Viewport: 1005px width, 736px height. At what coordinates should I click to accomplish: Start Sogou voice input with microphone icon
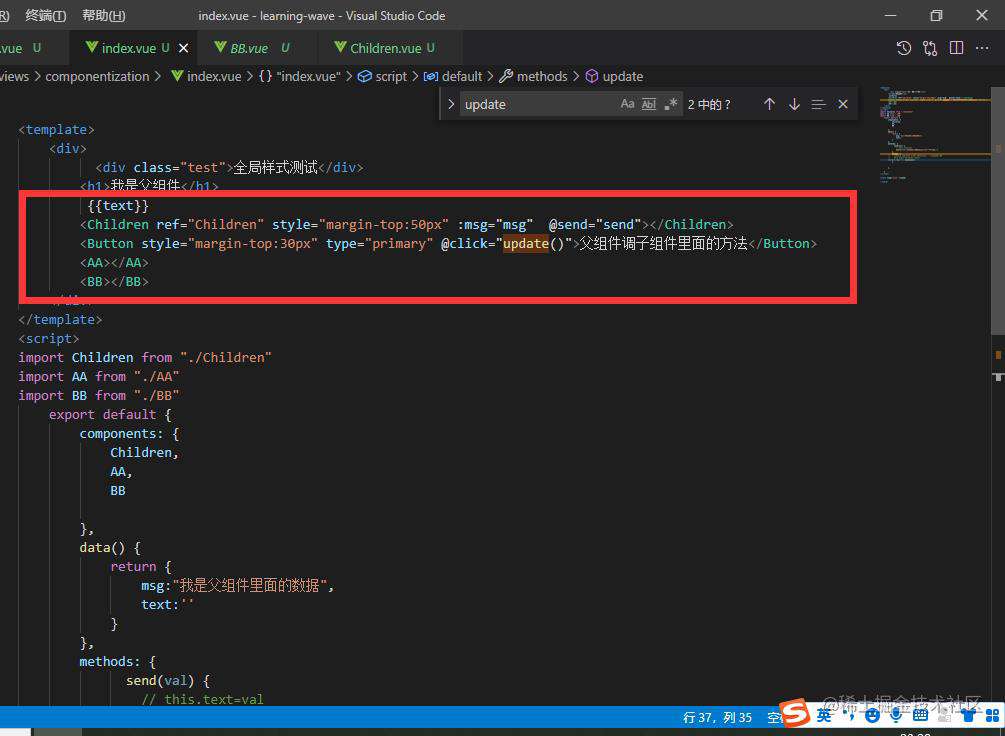pos(896,714)
